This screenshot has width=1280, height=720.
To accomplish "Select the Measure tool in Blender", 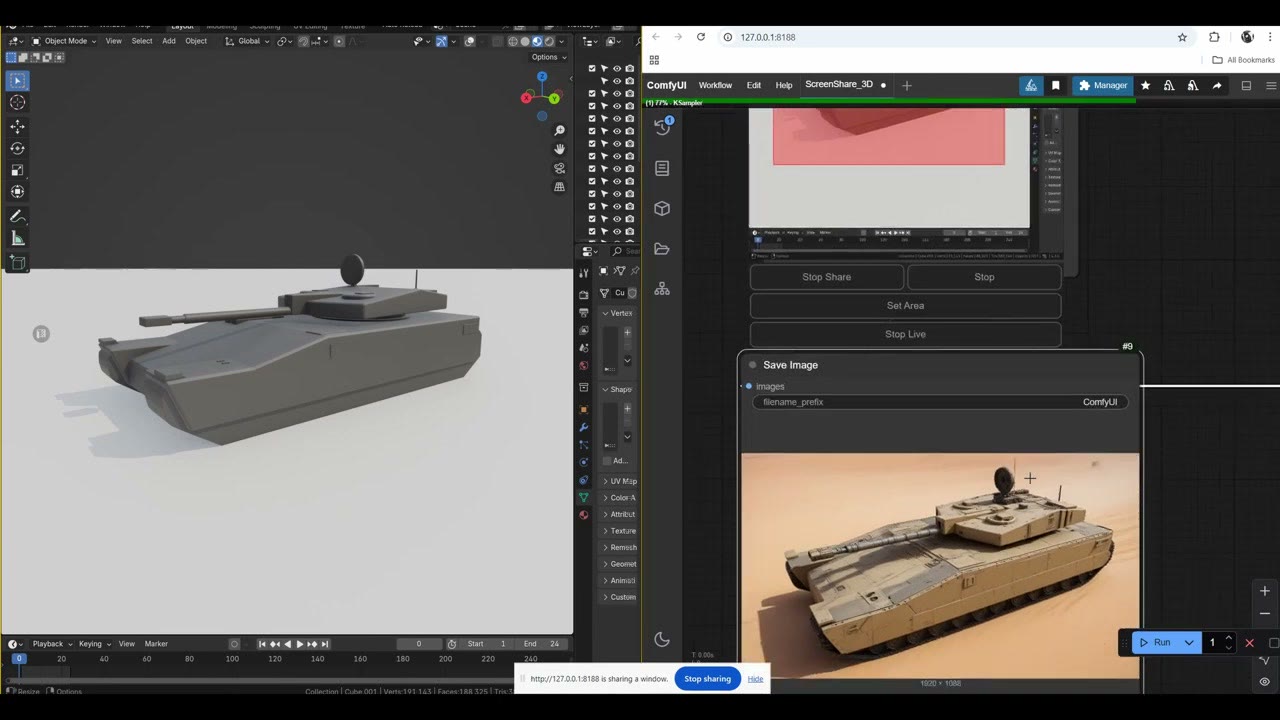I will coord(17,238).
